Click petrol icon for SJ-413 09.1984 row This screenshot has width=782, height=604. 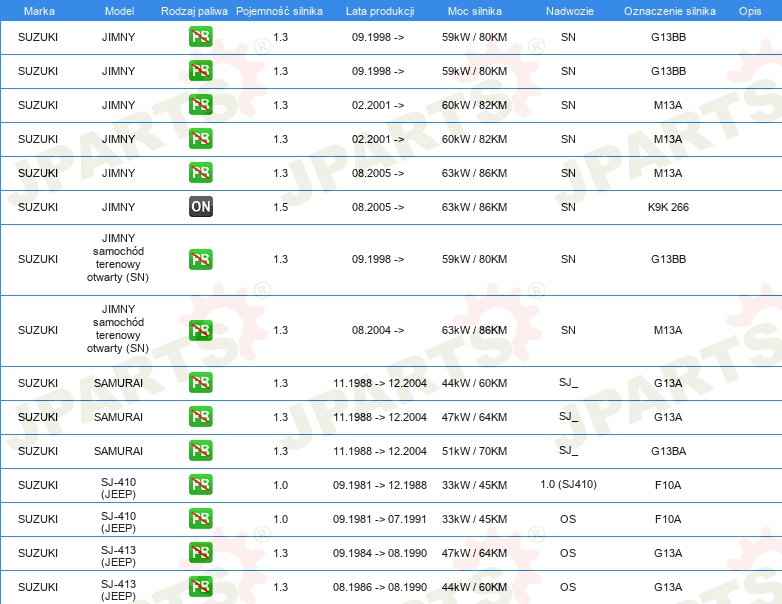click(x=200, y=552)
